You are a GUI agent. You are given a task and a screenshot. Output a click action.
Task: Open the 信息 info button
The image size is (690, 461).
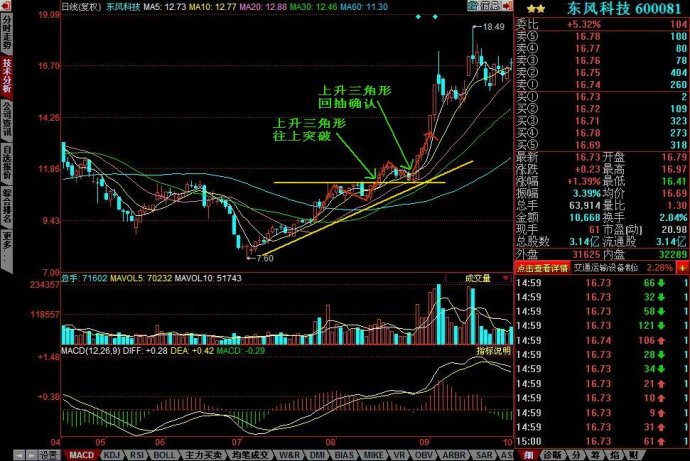tap(490, 5)
